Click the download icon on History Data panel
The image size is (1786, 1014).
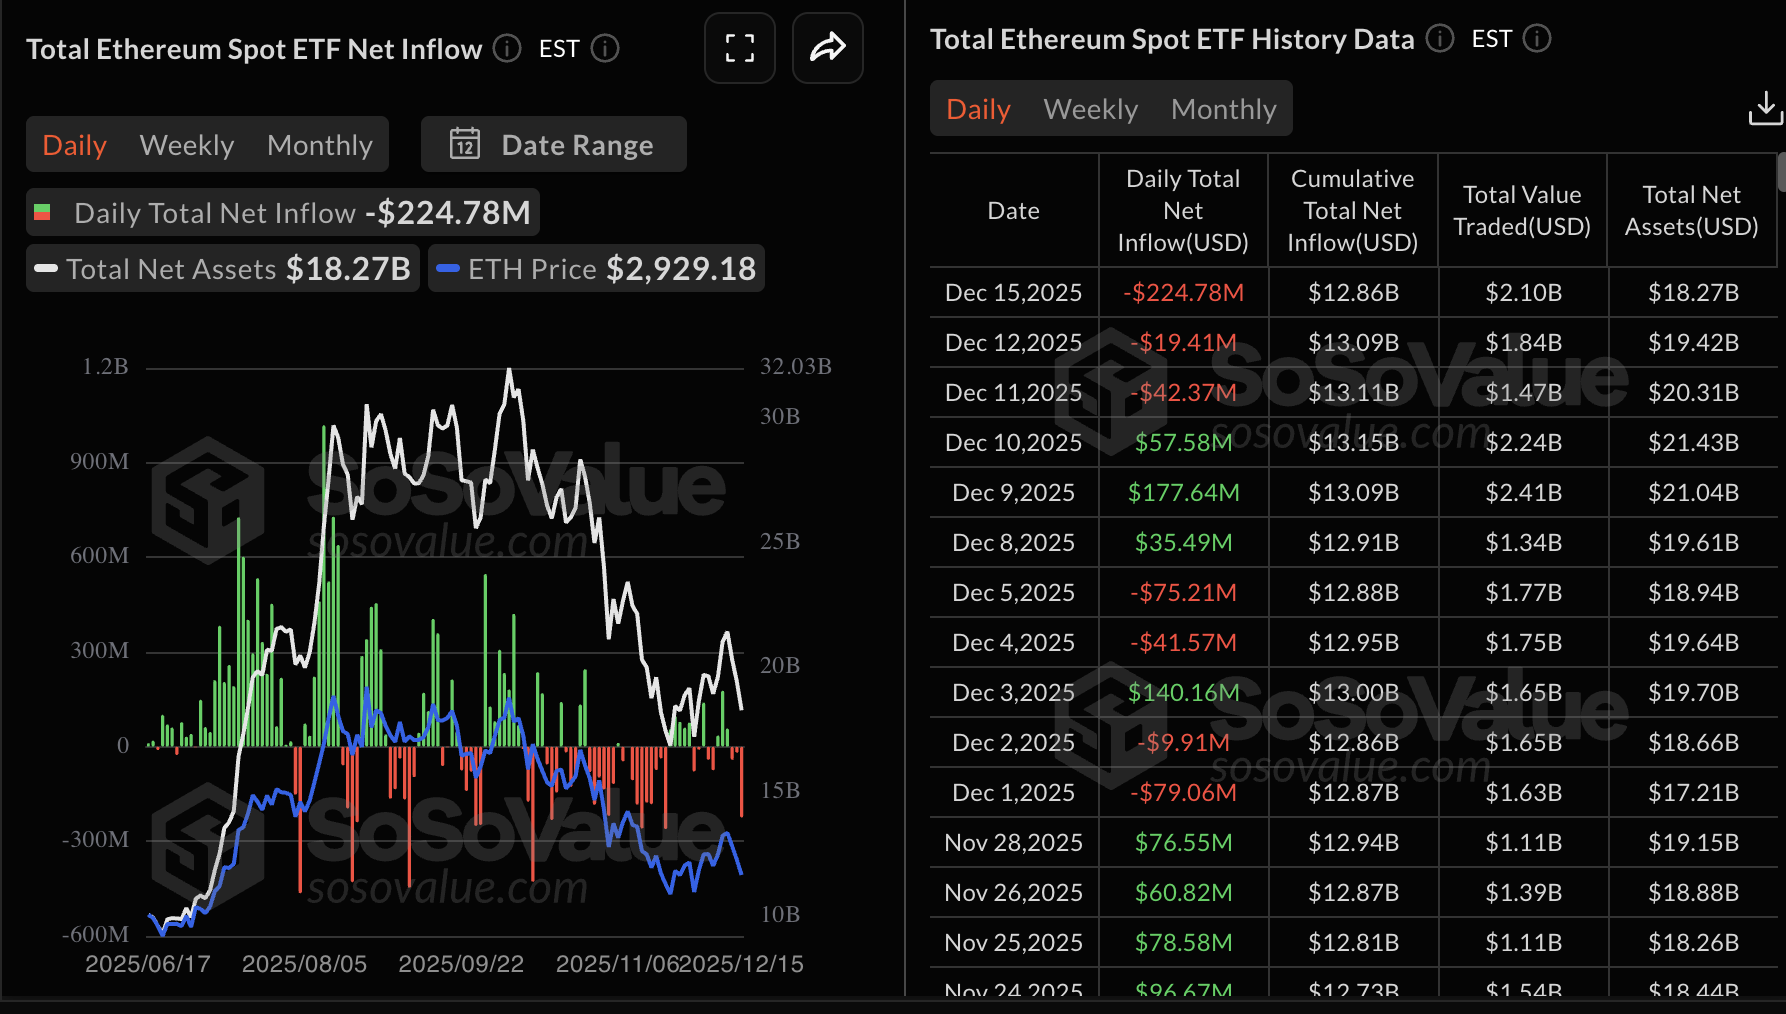pyautogui.click(x=1764, y=108)
